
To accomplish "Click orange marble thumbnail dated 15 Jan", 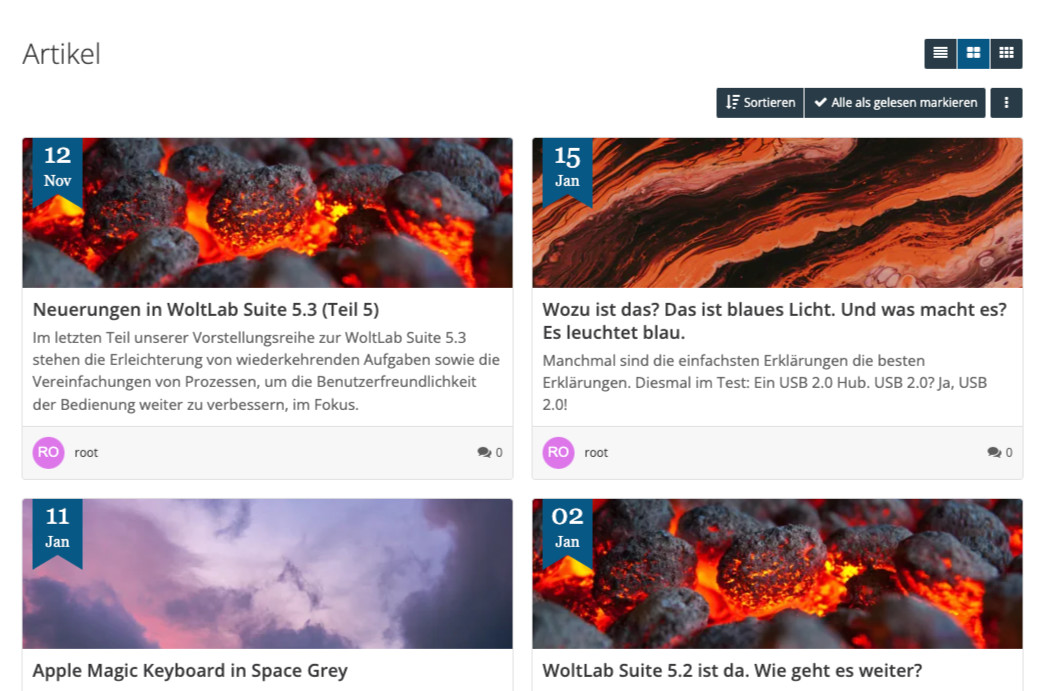I will pyautogui.click(x=777, y=213).
